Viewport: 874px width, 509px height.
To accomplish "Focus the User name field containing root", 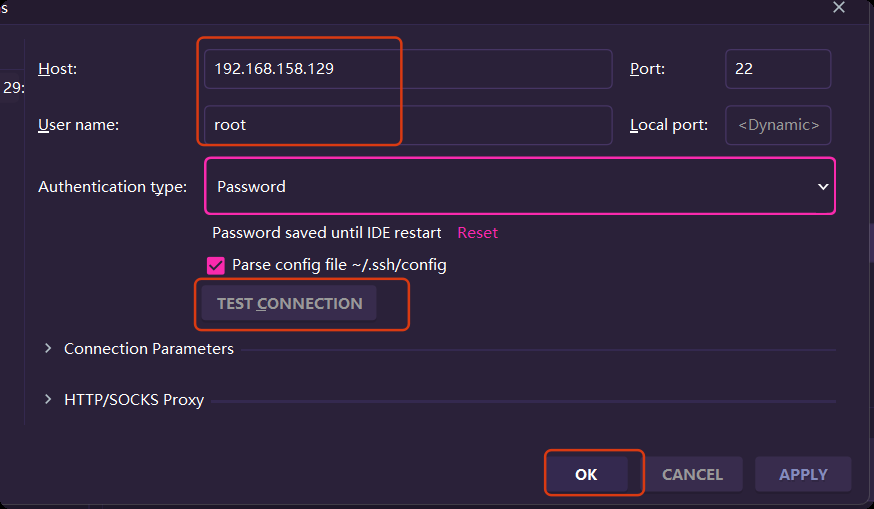I will (x=408, y=125).
